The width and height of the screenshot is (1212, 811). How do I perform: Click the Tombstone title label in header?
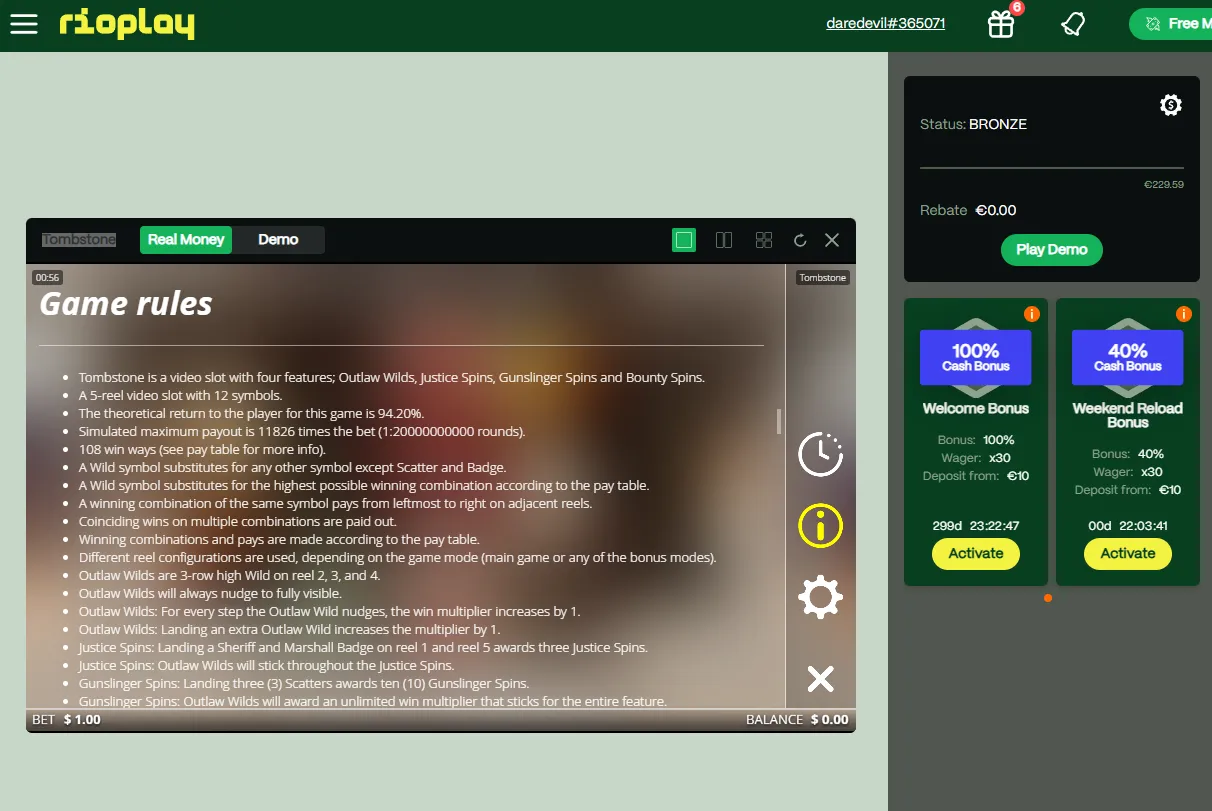point(79,240)
